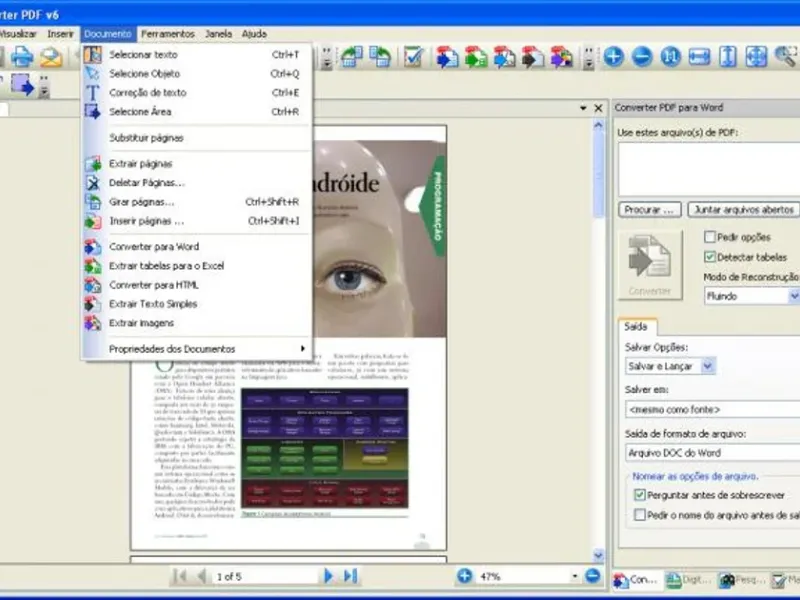Viewport: 800px width, 600px height.
Task: Click the large Converter button icon
Action: click(649, 264)
